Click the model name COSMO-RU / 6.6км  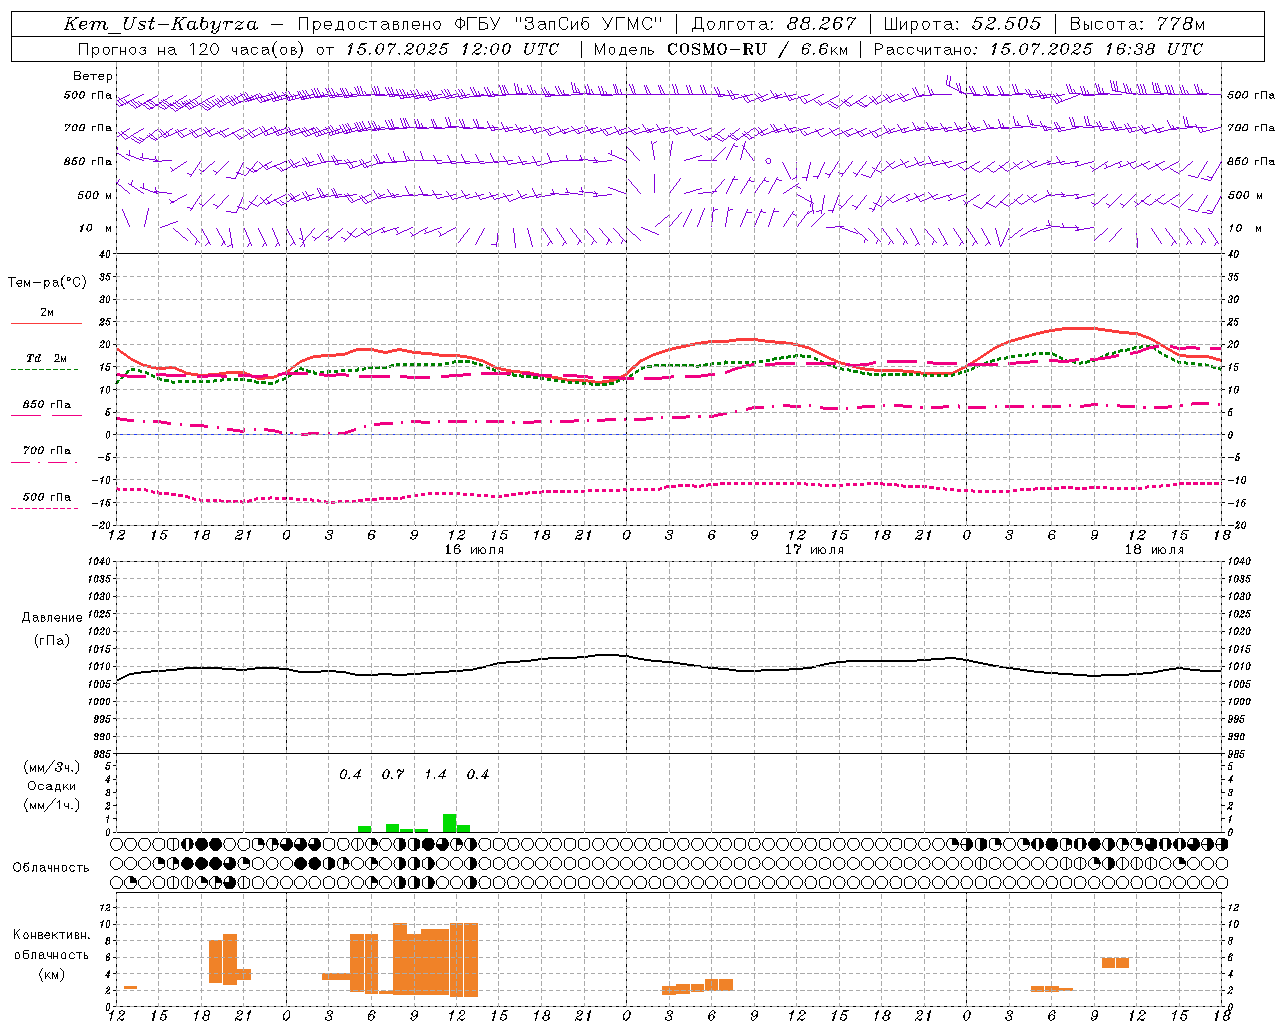coord(758,49)
